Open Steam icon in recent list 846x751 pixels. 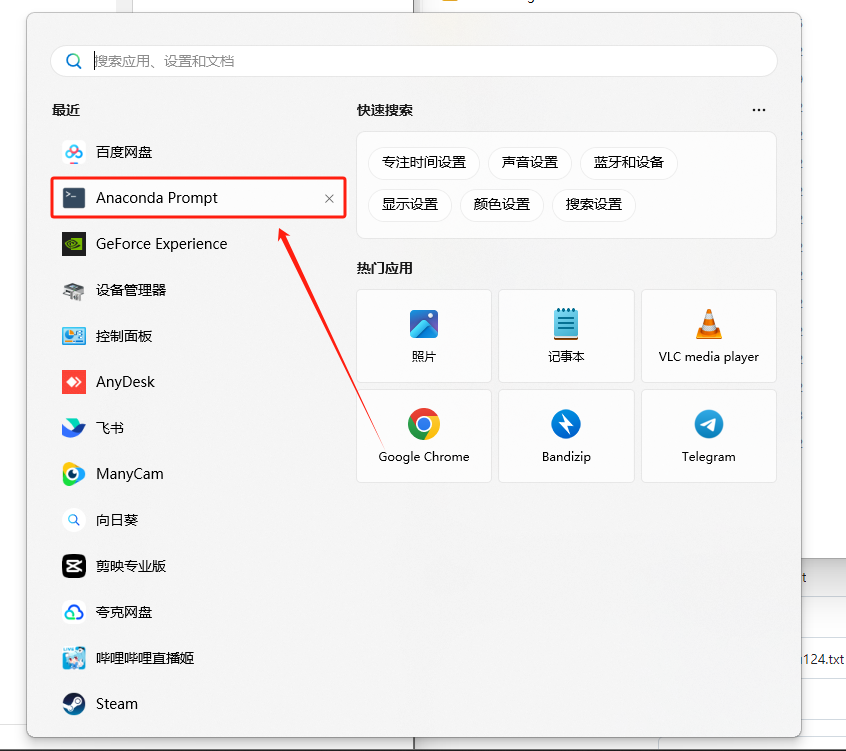pos(74,704)
